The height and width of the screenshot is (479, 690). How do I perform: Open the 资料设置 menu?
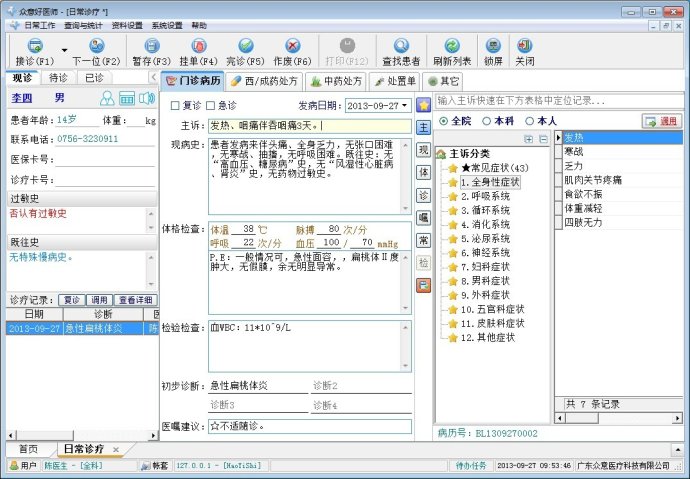click(x=127, y=26)
